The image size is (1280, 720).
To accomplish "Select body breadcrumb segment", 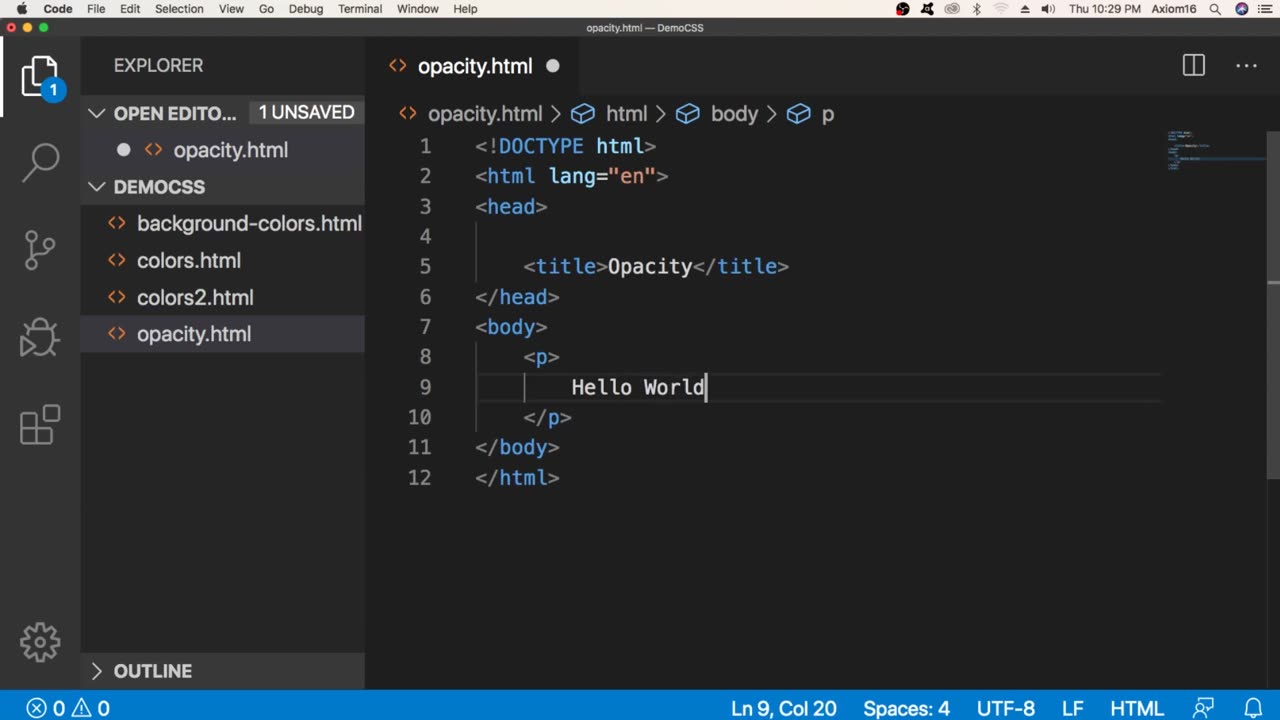I will (734, 114).
